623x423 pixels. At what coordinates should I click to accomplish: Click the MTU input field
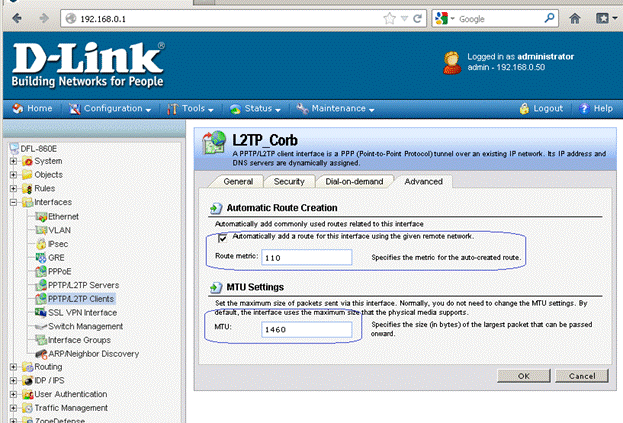(306, 329)
